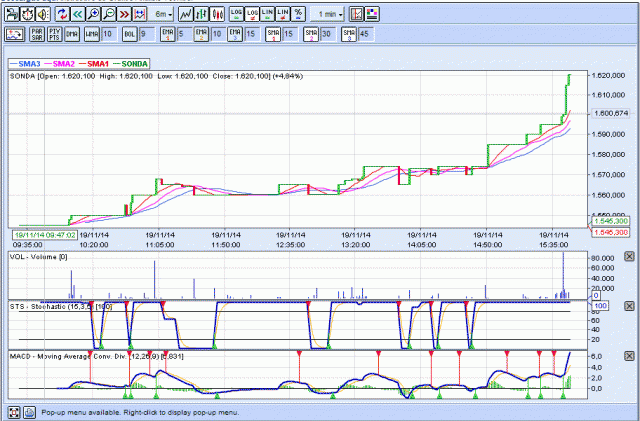Click the pivot points (PIV PTS) button
This screenshot has height=421, width=640.
click(54, 33)
